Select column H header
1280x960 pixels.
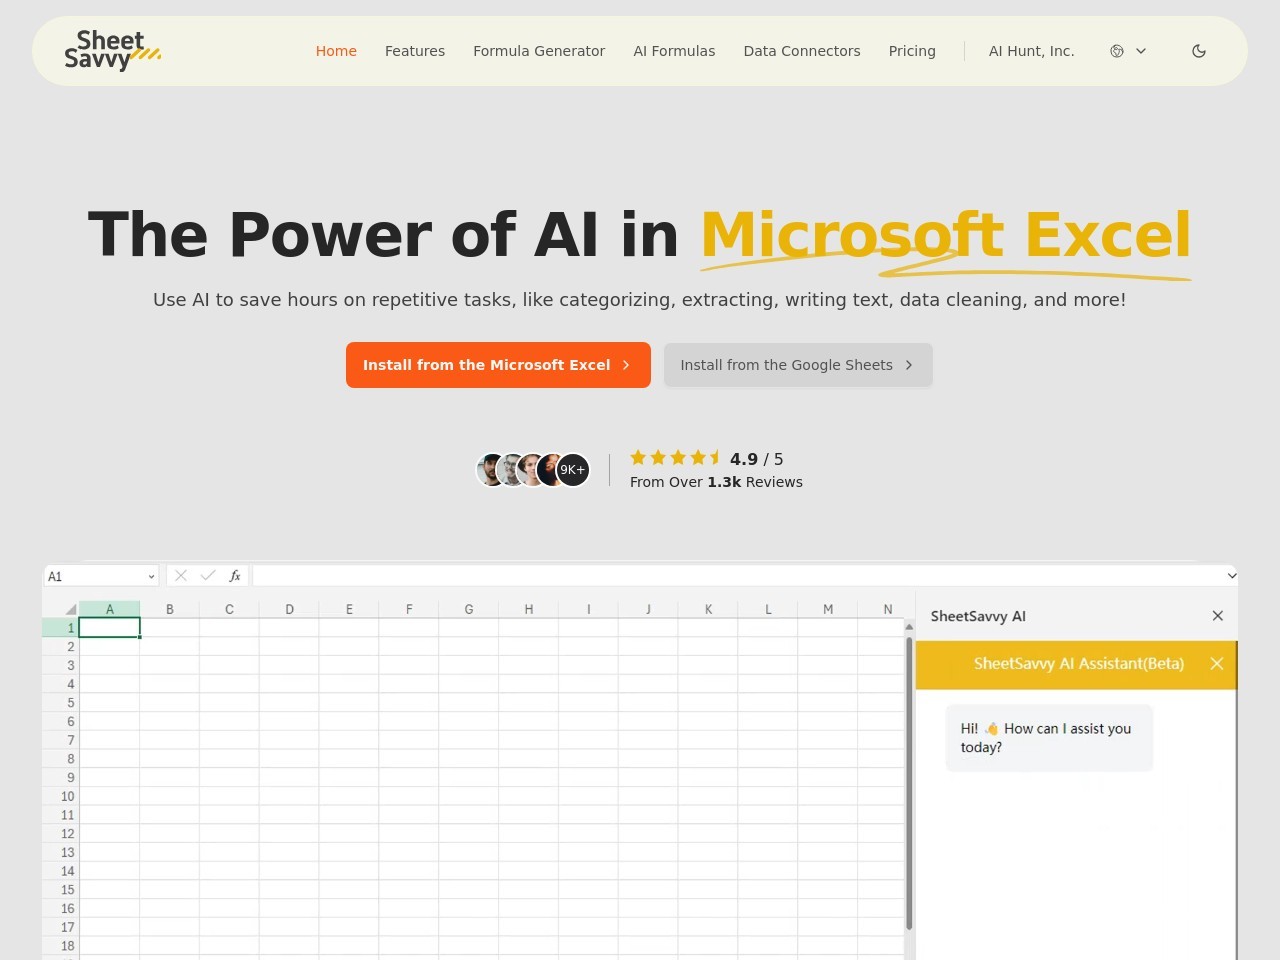(x=529, y=609)
